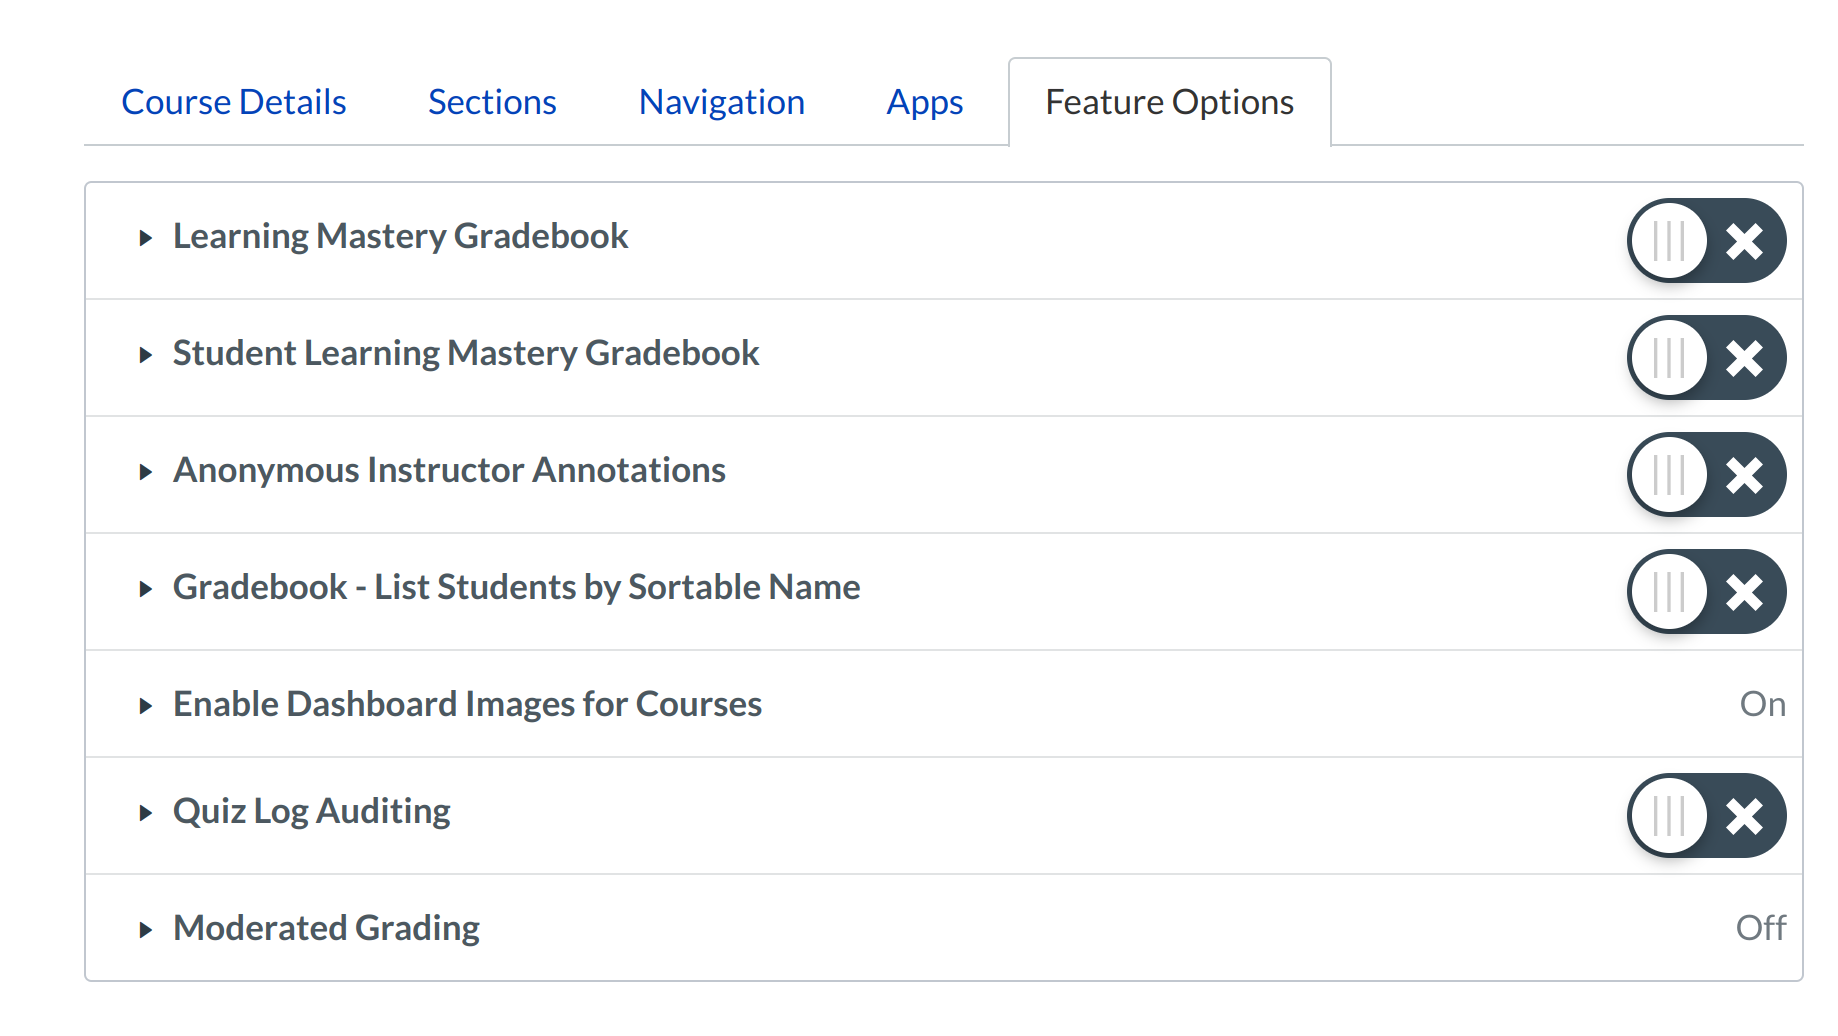Switch to the Sections tab
This screenshot has width=1838, height=1036.
click(492, 102)
